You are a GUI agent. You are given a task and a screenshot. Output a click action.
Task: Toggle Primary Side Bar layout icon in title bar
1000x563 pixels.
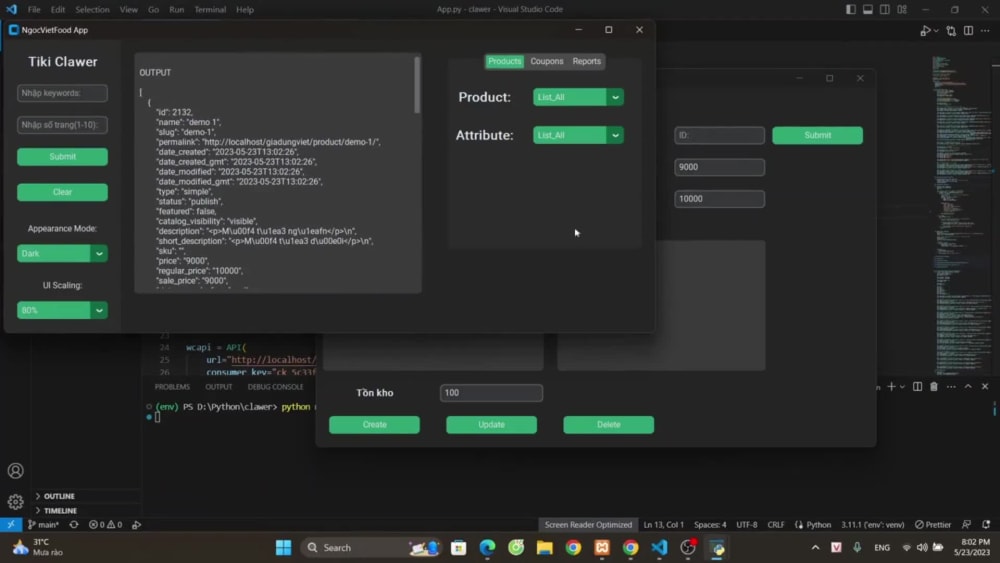point(851,10)
